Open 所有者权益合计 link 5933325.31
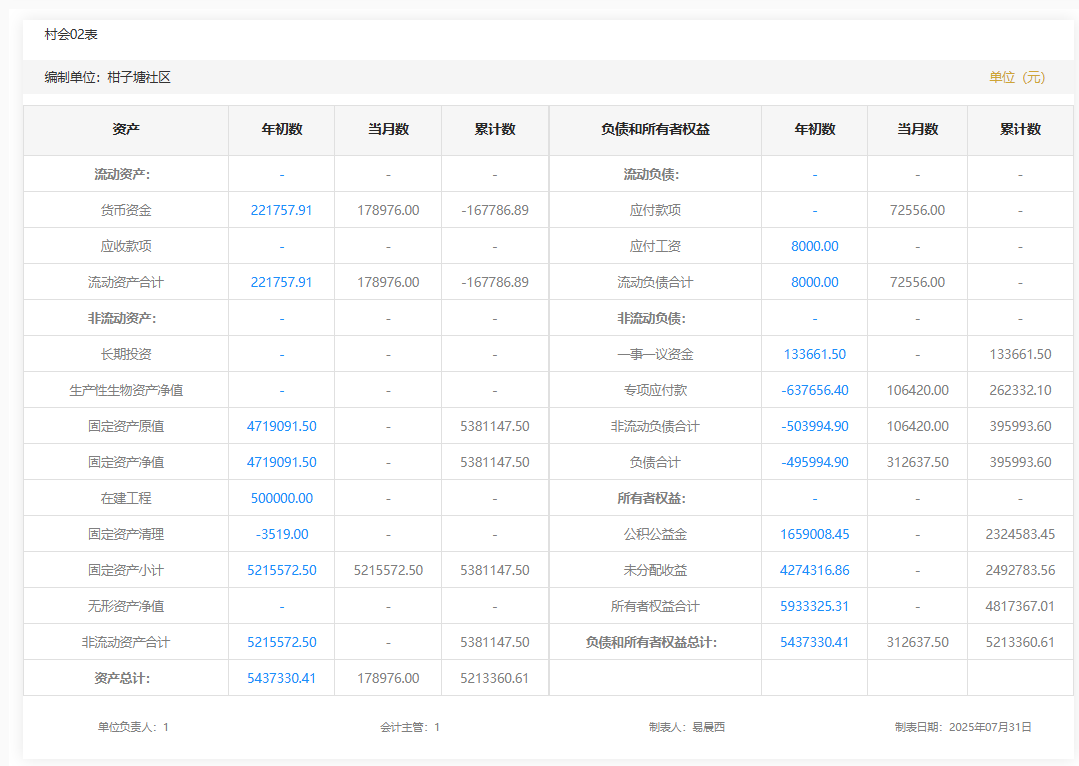 [814, 606]
